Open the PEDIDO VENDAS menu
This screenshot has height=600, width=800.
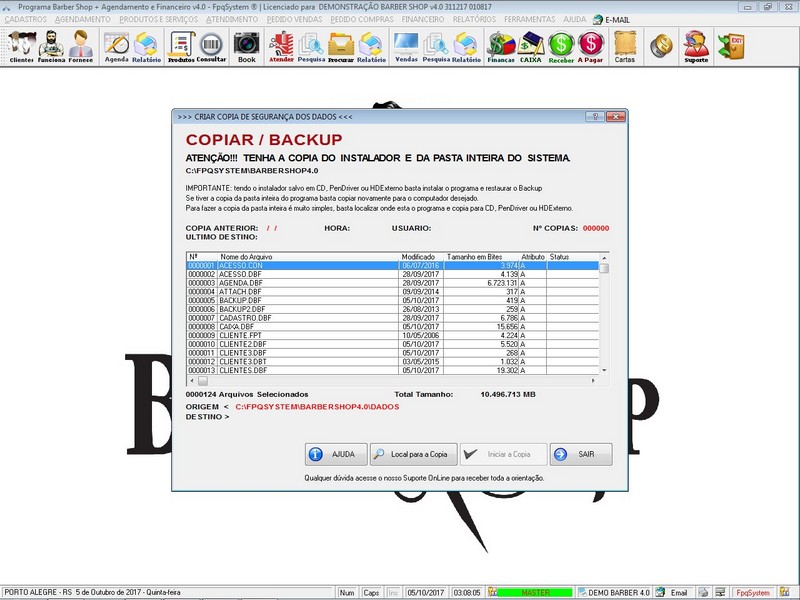pyautogui.click(x=294, y=19)
